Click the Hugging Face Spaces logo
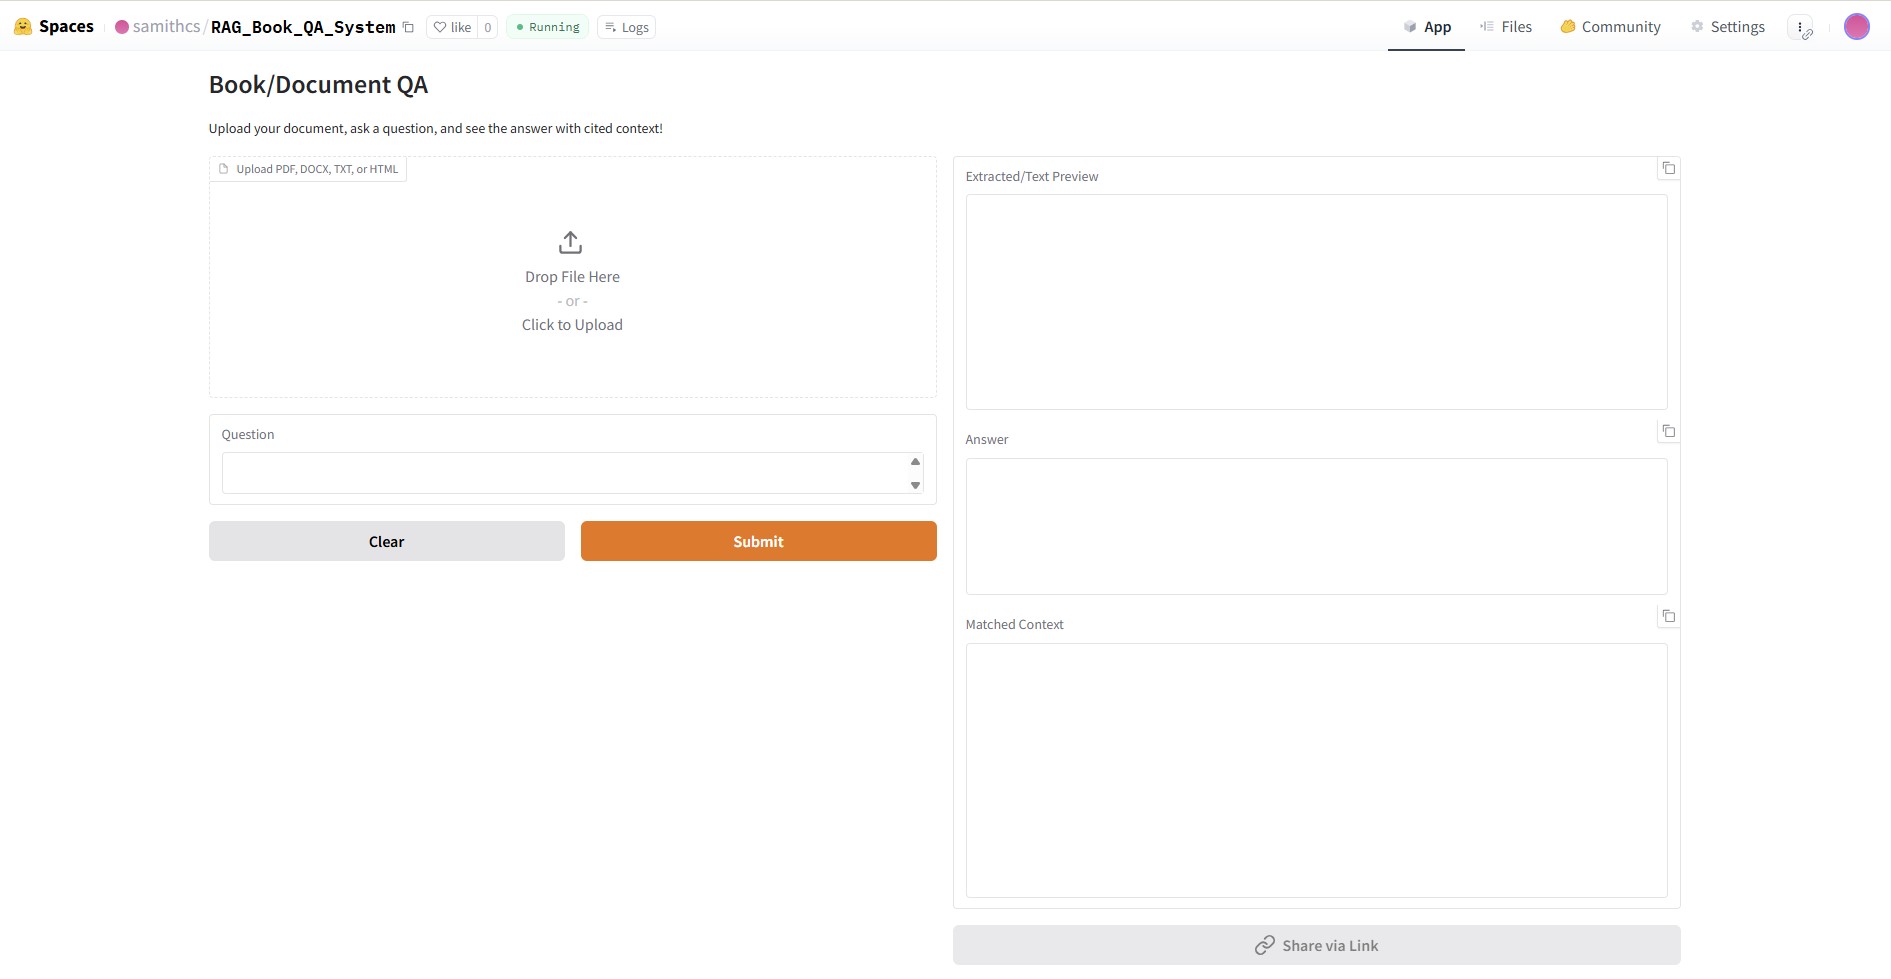The height and width of the screenshot is (979, 1891). pyautogui.click(x=23, y=27)
